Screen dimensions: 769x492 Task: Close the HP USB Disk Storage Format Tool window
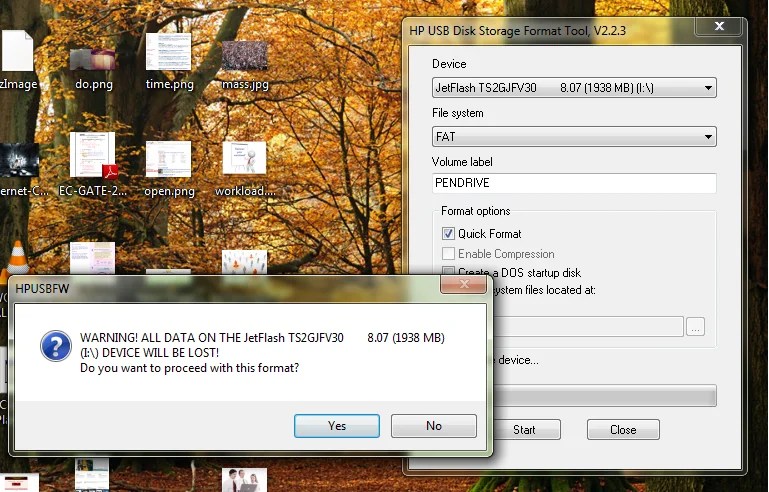pyautogui.click(x=718, y=26)
